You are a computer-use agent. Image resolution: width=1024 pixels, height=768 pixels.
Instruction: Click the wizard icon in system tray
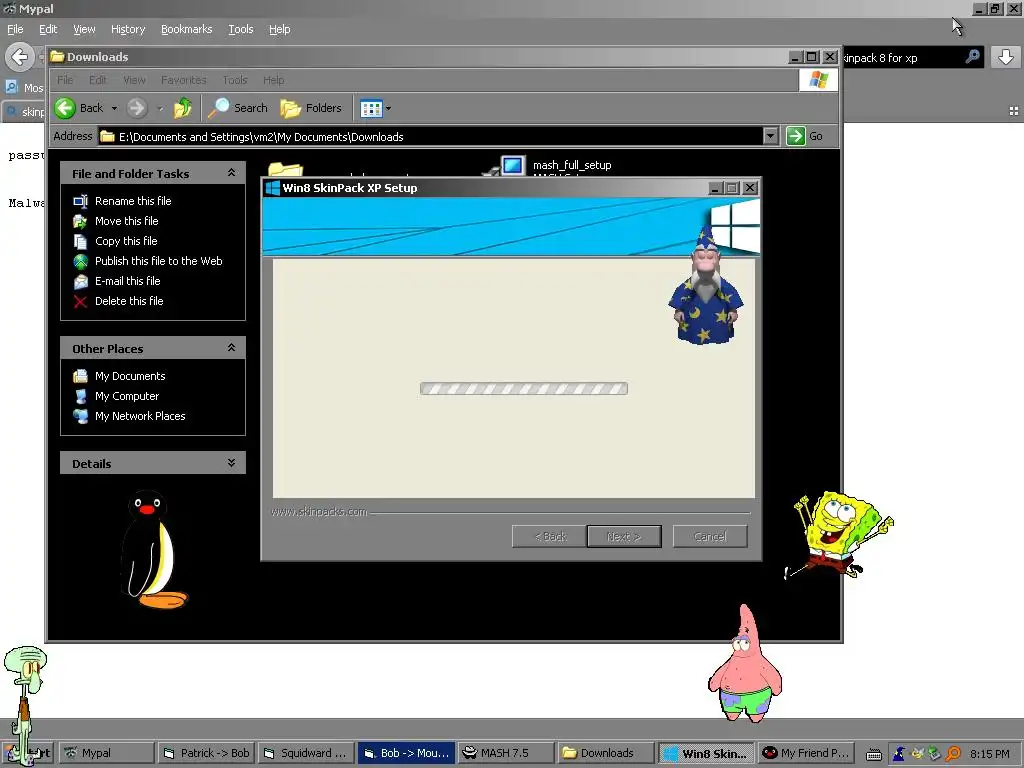tap(899, 754)
